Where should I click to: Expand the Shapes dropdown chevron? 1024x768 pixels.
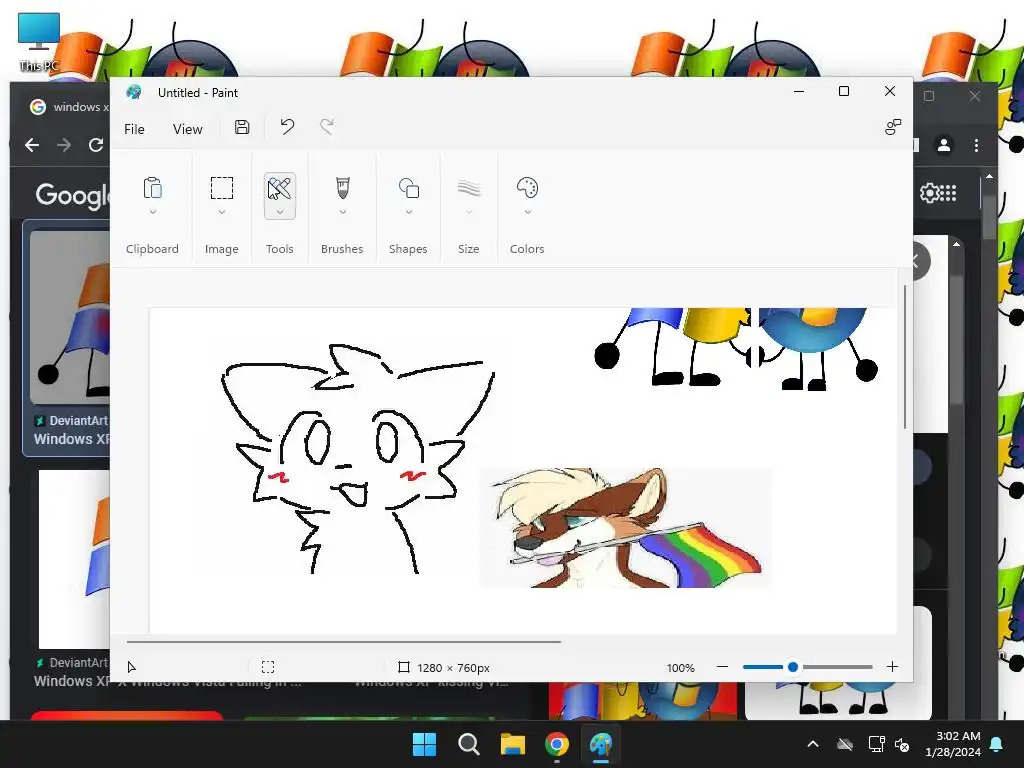pos(409,212)
